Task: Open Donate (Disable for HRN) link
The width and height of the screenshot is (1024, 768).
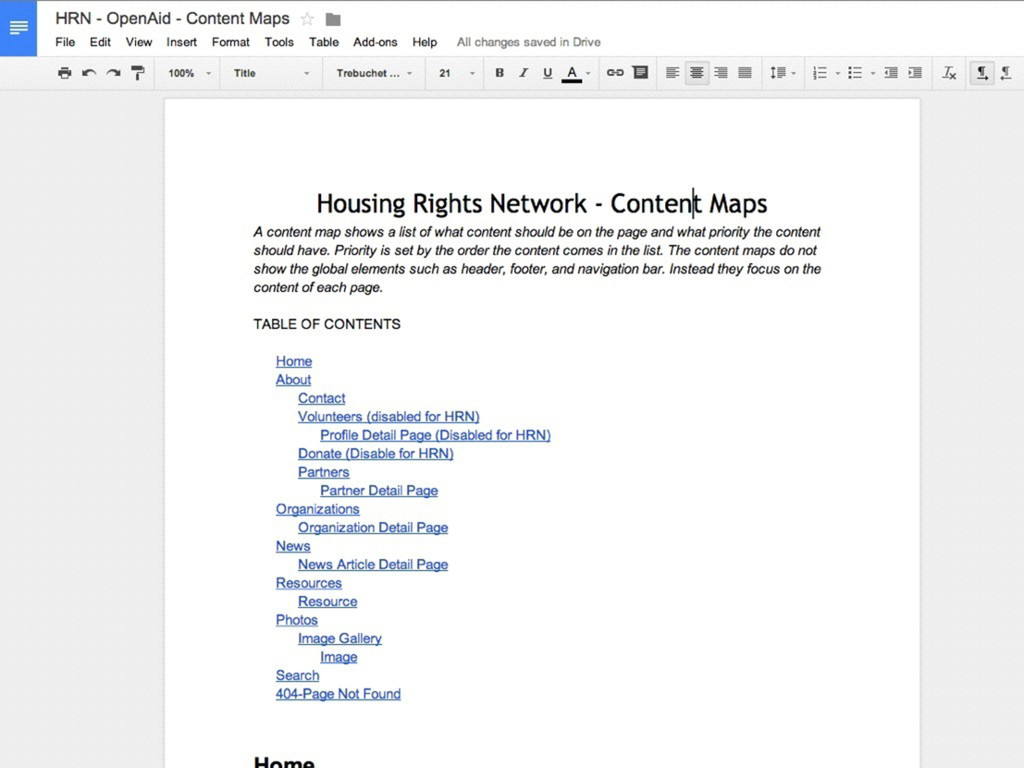Action: [376, 453]
